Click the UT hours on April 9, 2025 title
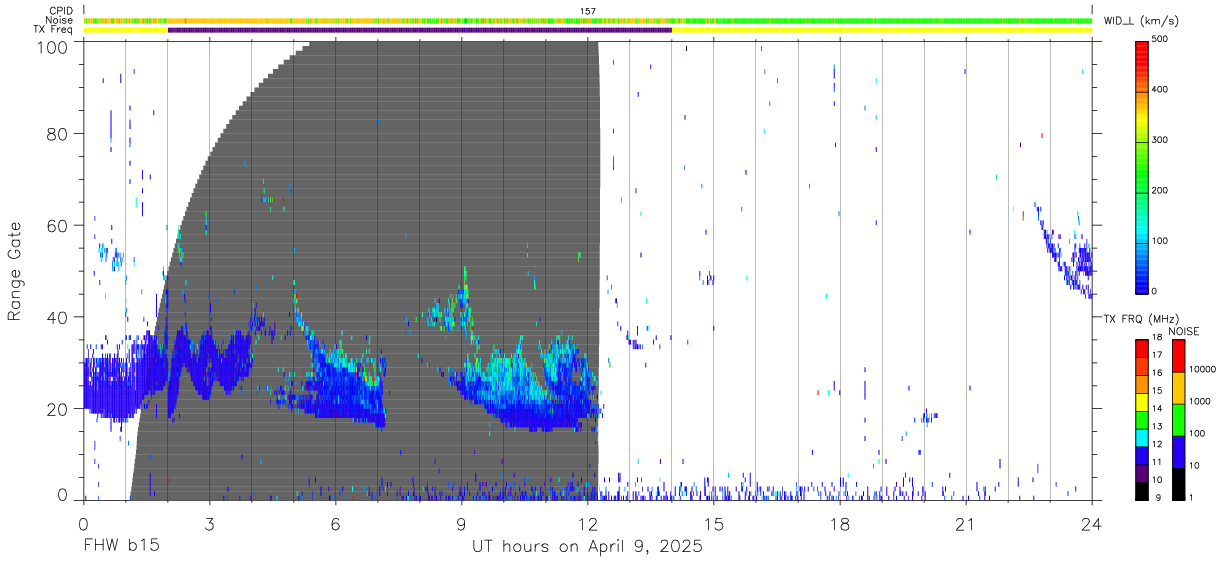Screen dimensions: 1228x567 click(x=587, y=548)
